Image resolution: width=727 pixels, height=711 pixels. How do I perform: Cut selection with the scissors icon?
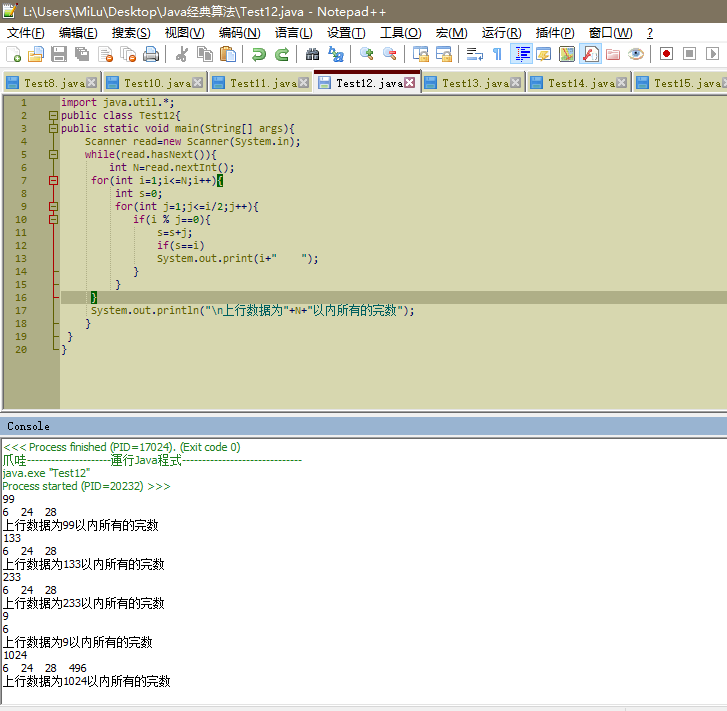(182, 54)
